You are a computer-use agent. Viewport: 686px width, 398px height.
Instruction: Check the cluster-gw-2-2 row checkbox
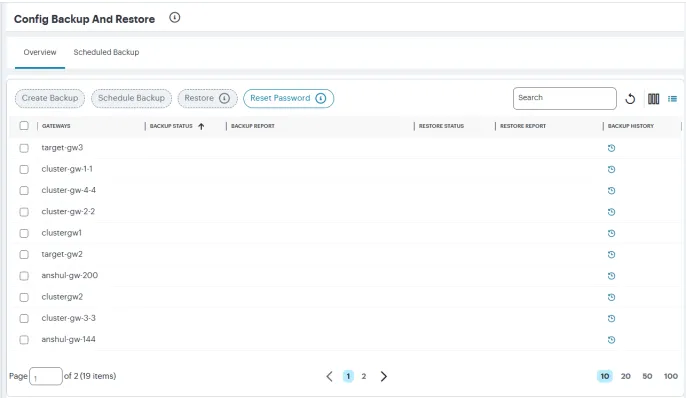click(24, 212)
